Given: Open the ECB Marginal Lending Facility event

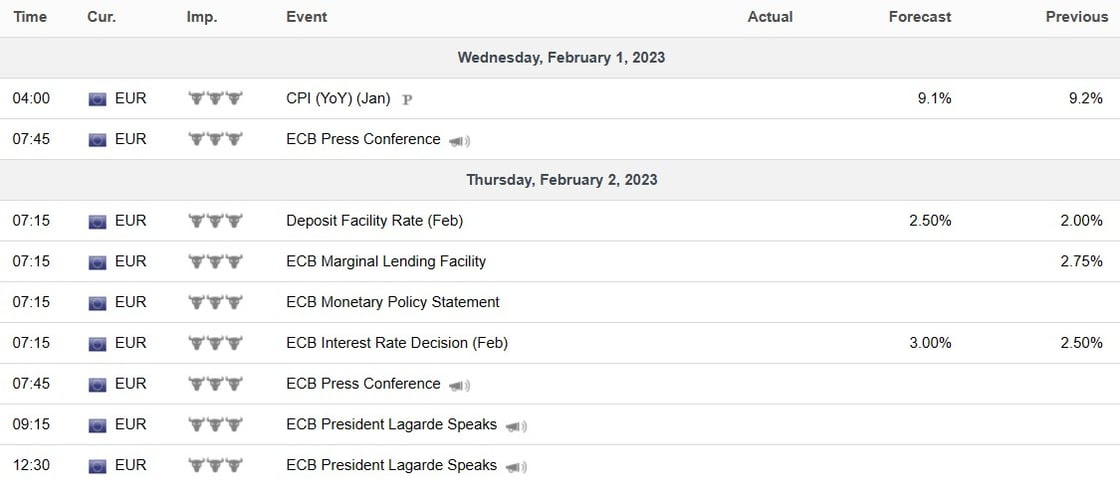Looking at the screenshot, I should pos(385,262).
